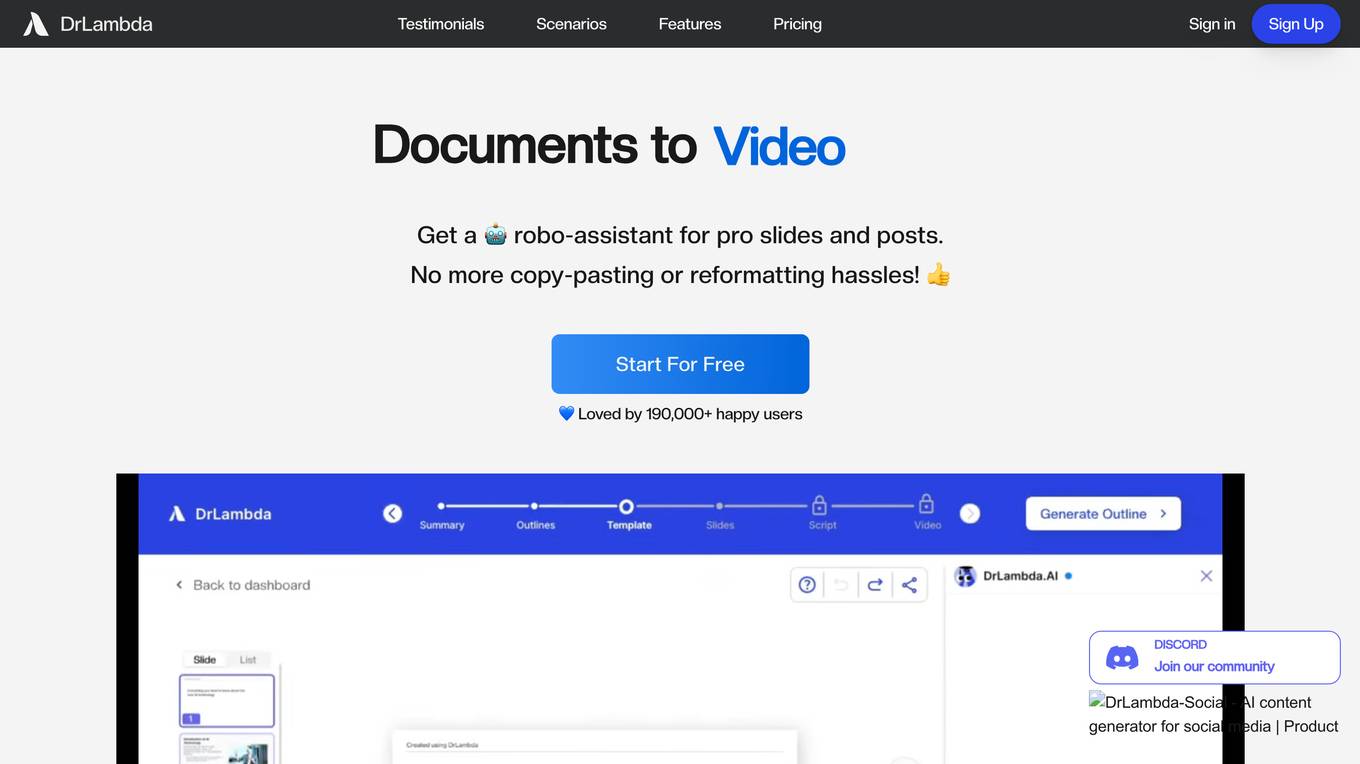
Task: Close the DrLambda.AI chat panel
Action: 1206,576
